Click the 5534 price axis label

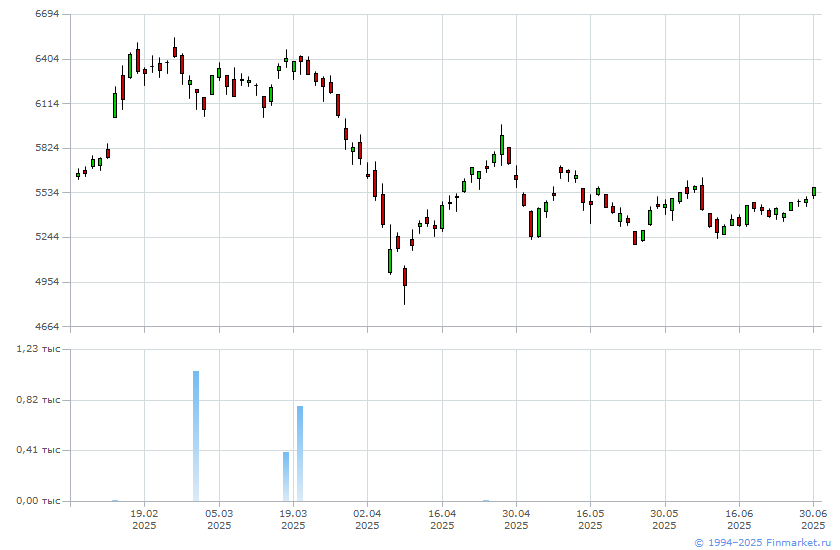pos(47,192)
